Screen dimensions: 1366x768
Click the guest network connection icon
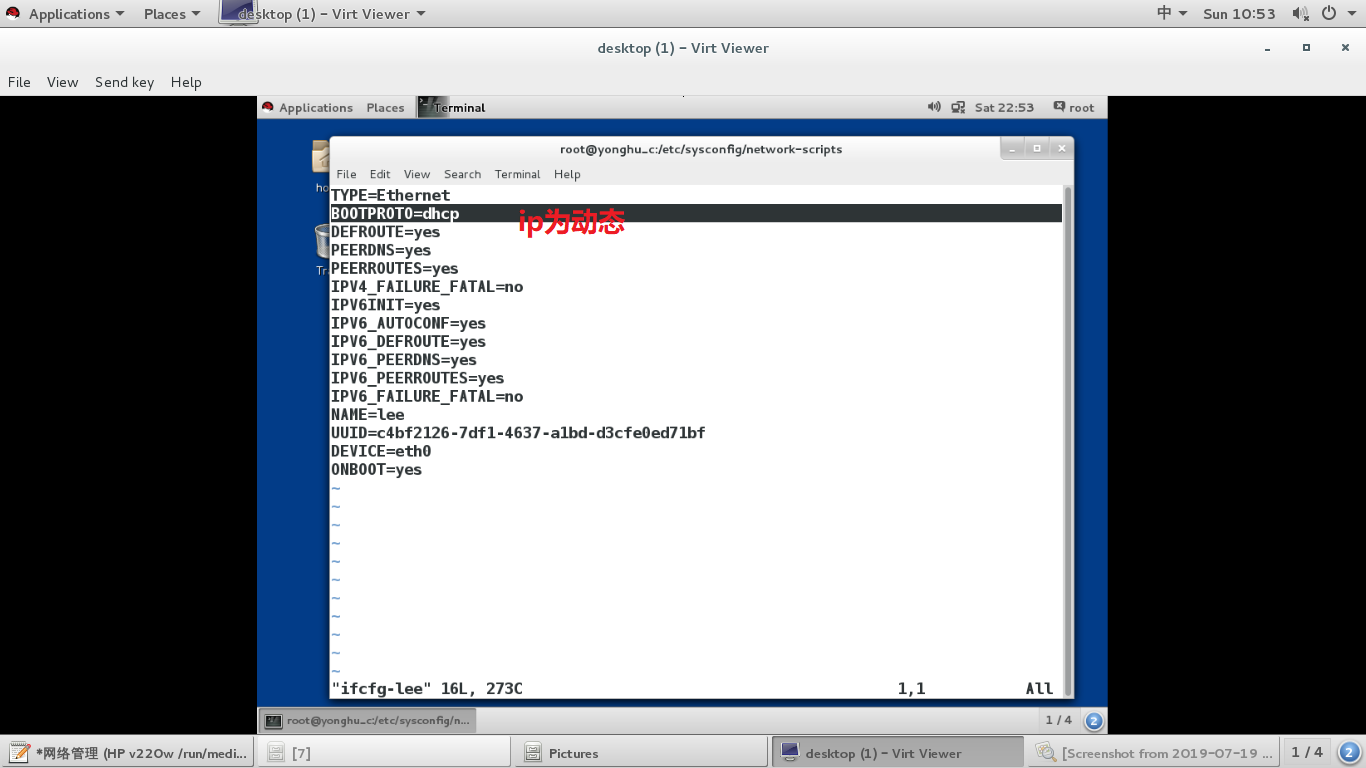pos(958,107)
